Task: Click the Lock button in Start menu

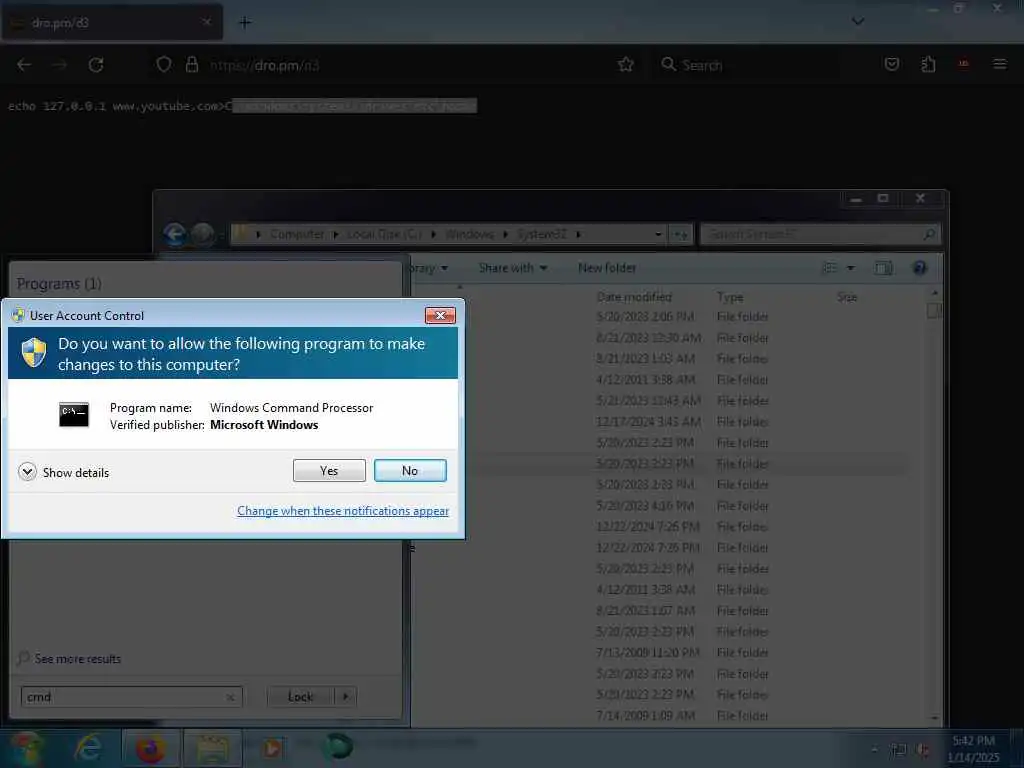Action: 300,697
